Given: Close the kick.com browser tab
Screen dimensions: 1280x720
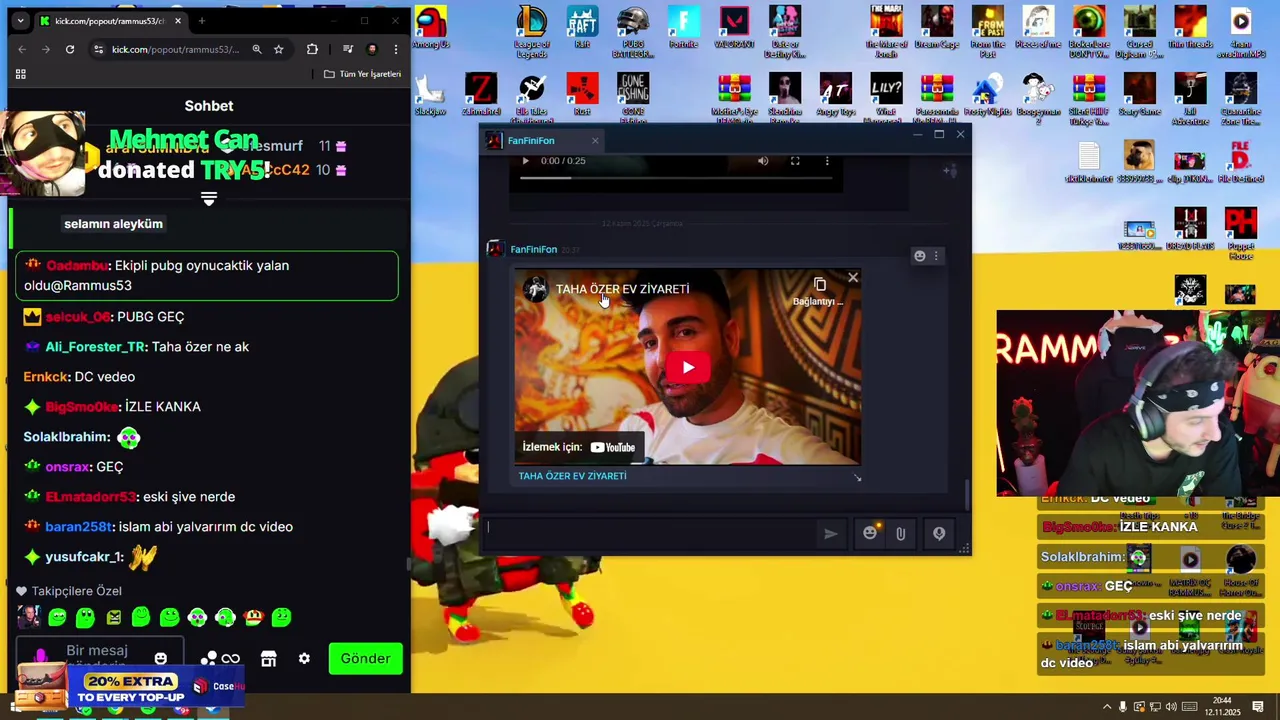Looking at the screenshot, I should click(178, 21).
